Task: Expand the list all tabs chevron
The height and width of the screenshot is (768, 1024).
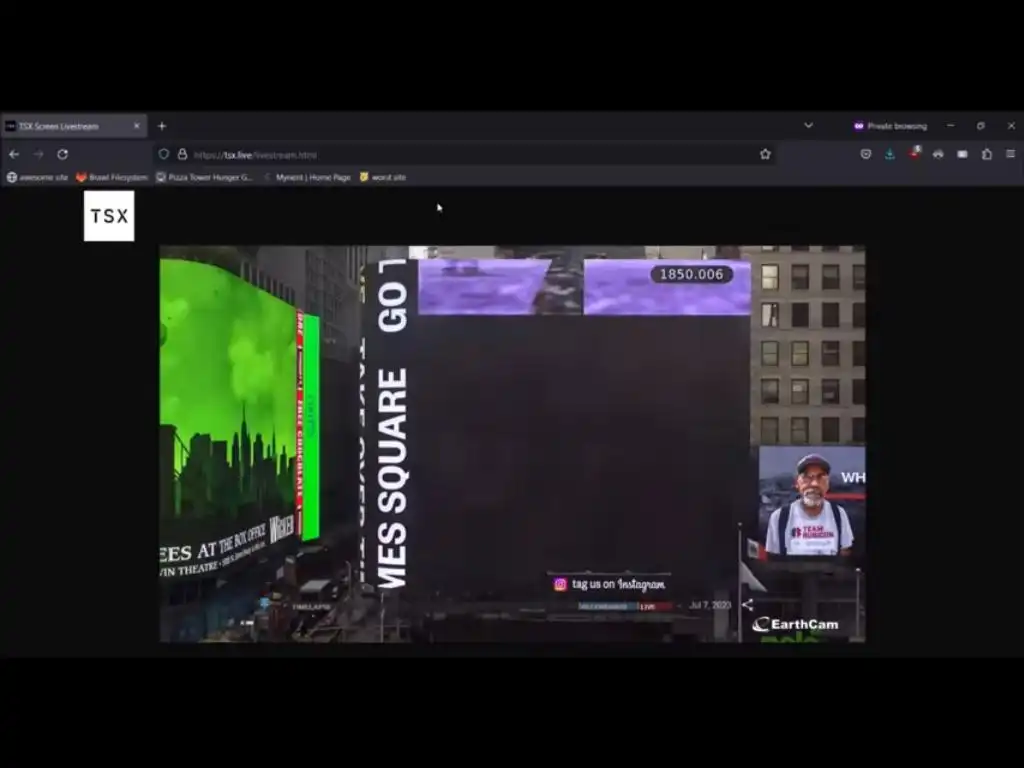Action: point(808,125)
